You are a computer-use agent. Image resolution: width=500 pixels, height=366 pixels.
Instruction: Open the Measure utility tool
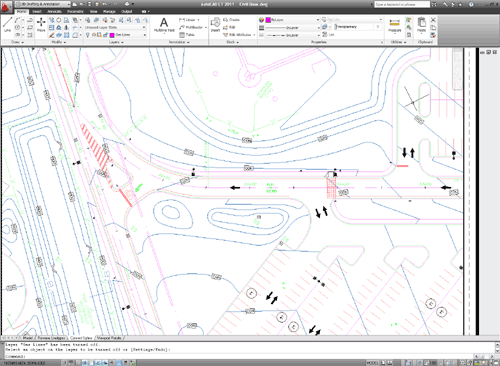coord(395,25)
